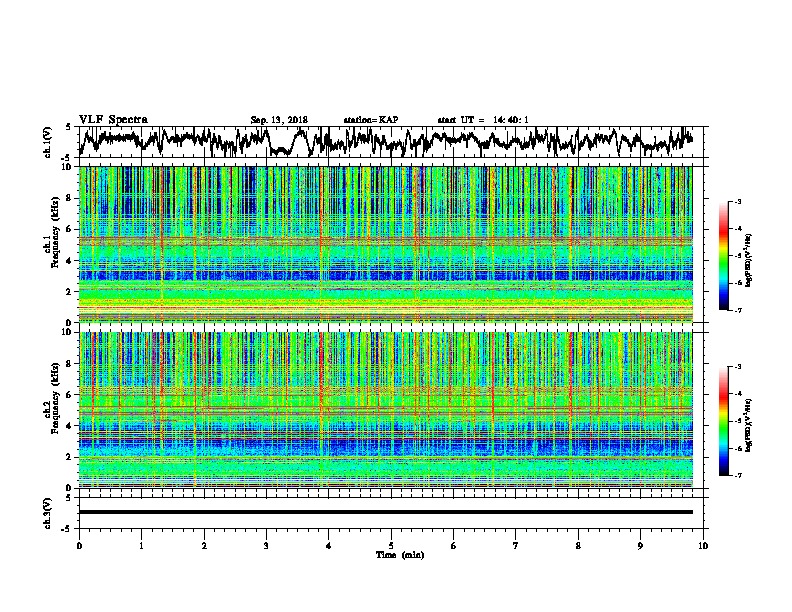Click the ch.2 spectrogram color bar
Image resolution: width=792 pixels, height=612 pixels.
click(x=723, y=421)
